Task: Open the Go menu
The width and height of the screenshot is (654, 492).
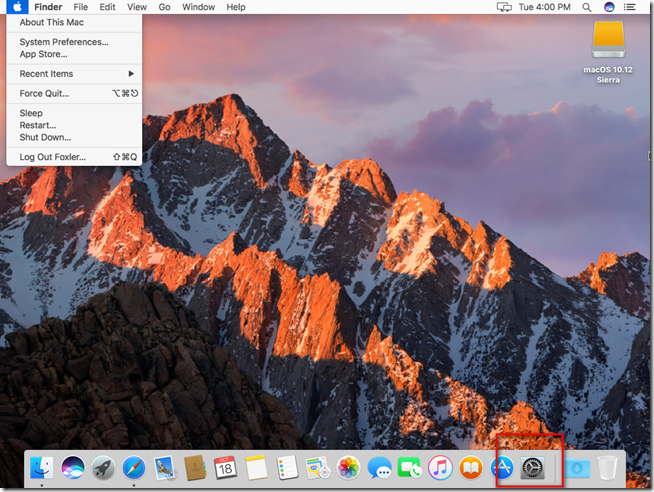Action: click(164, 7)
